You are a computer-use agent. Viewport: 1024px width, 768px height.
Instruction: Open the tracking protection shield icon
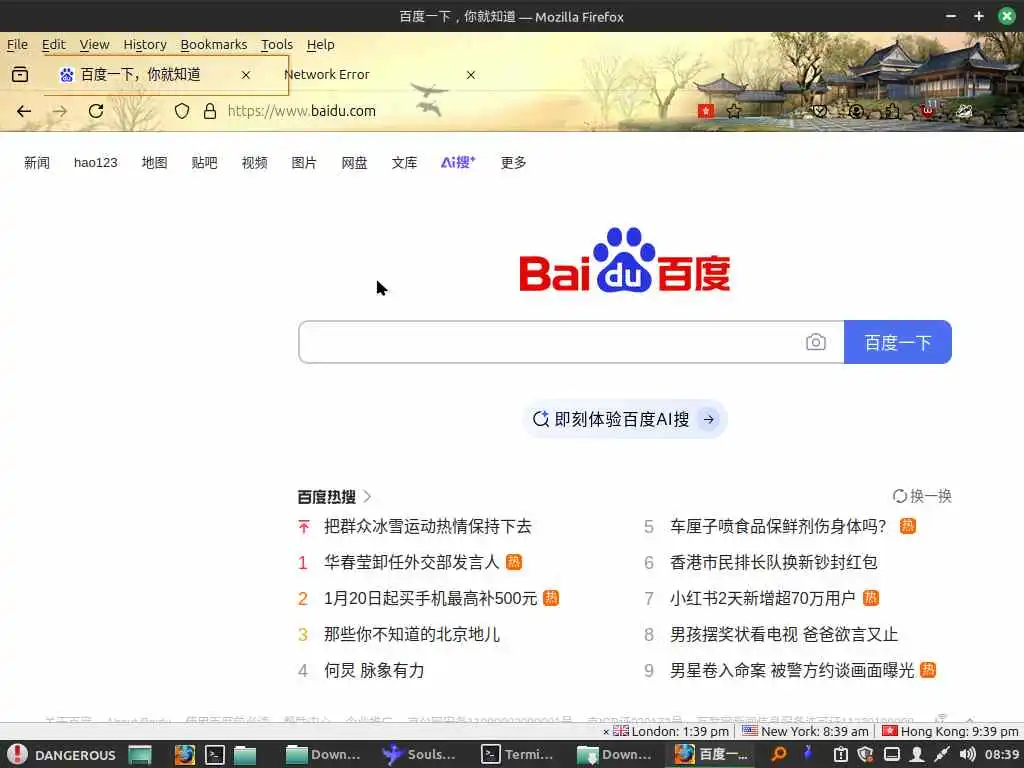click(x=182, y=111)
